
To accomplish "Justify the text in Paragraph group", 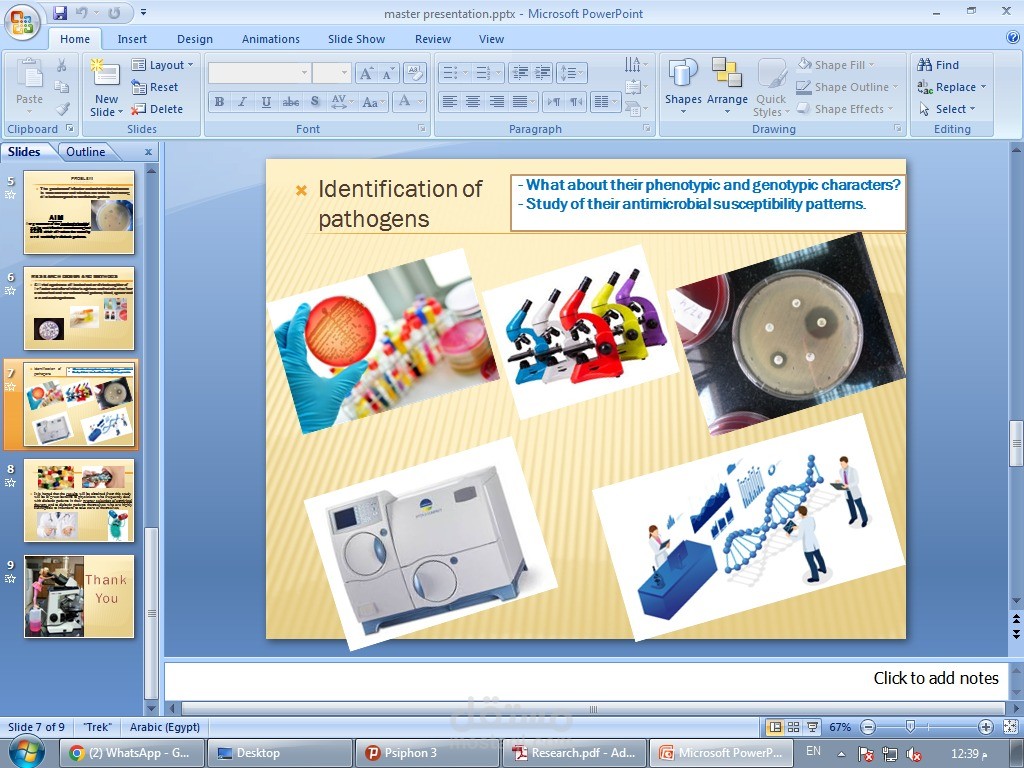I will point(520,102).
